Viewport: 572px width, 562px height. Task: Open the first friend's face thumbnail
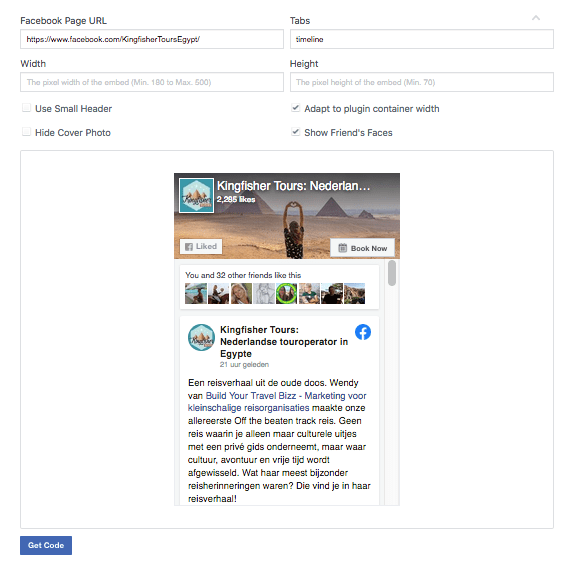(196, 294)
